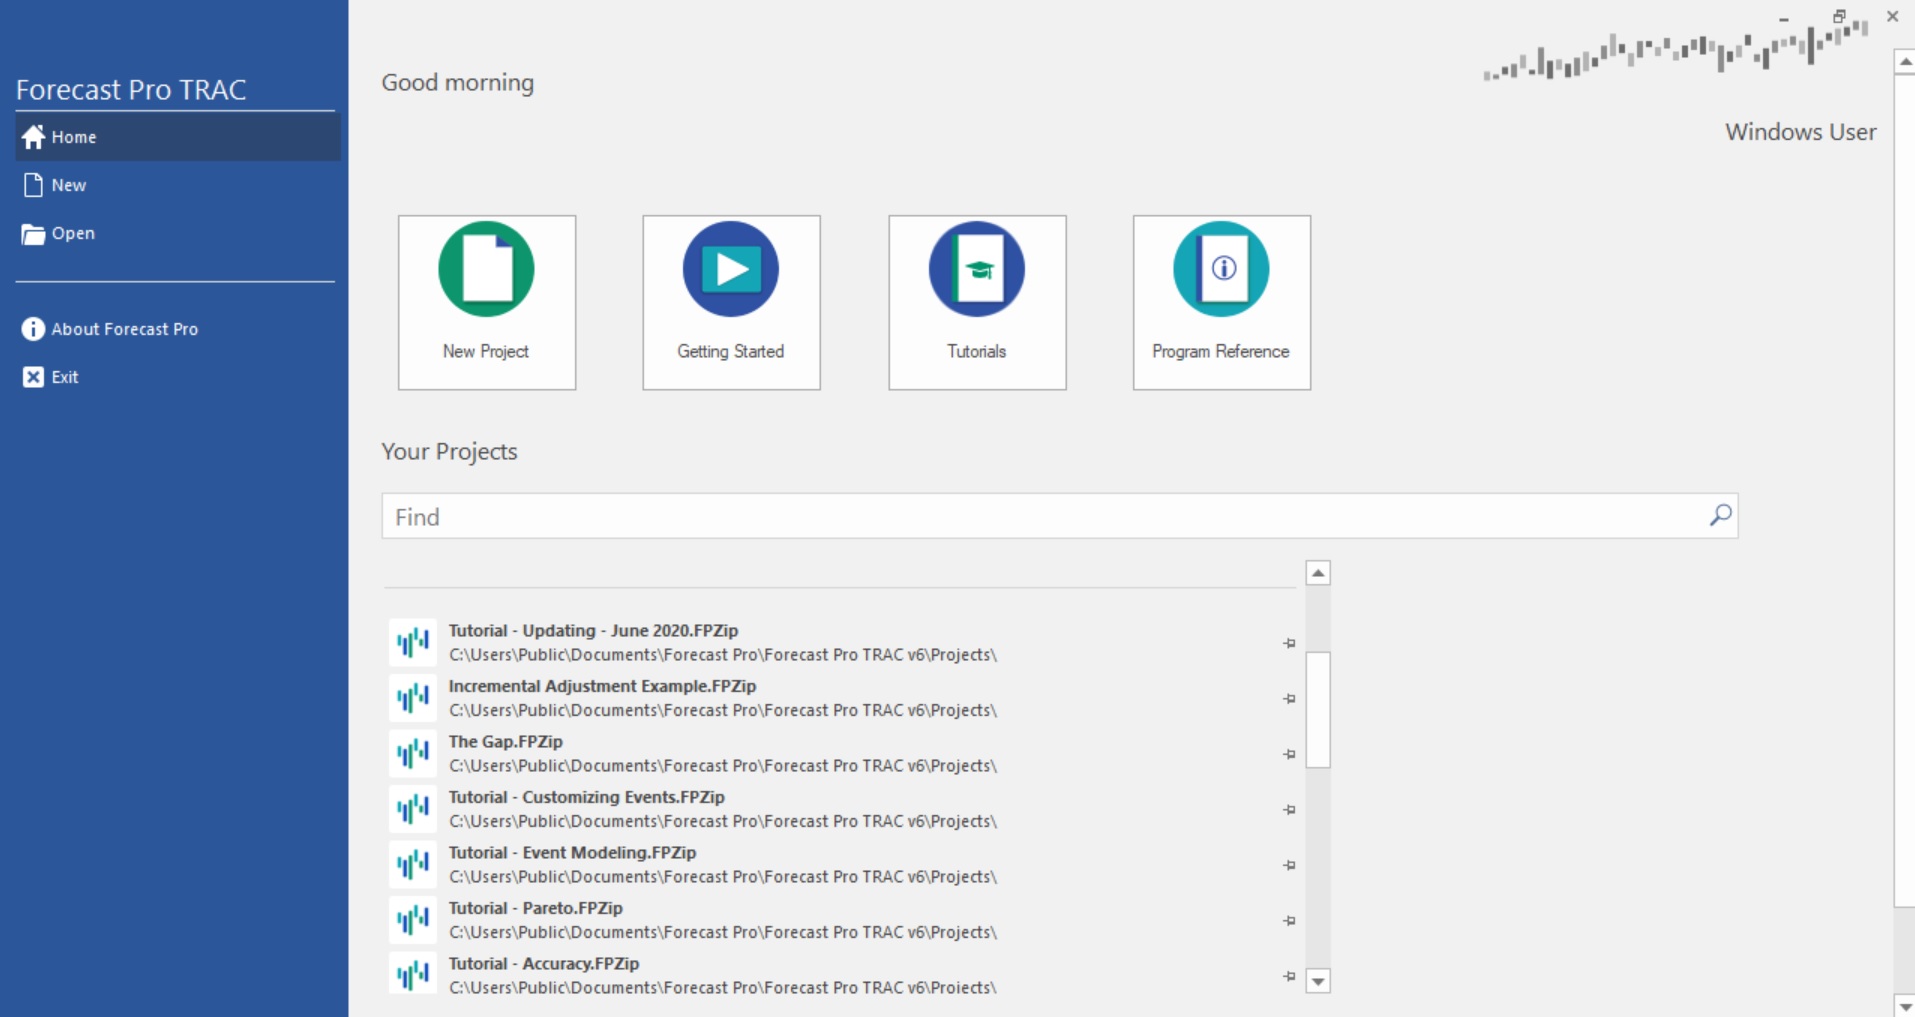The image size is (1915, 1017).
Task: Click the Windows User name label
Action: [x=1801, y=132]
